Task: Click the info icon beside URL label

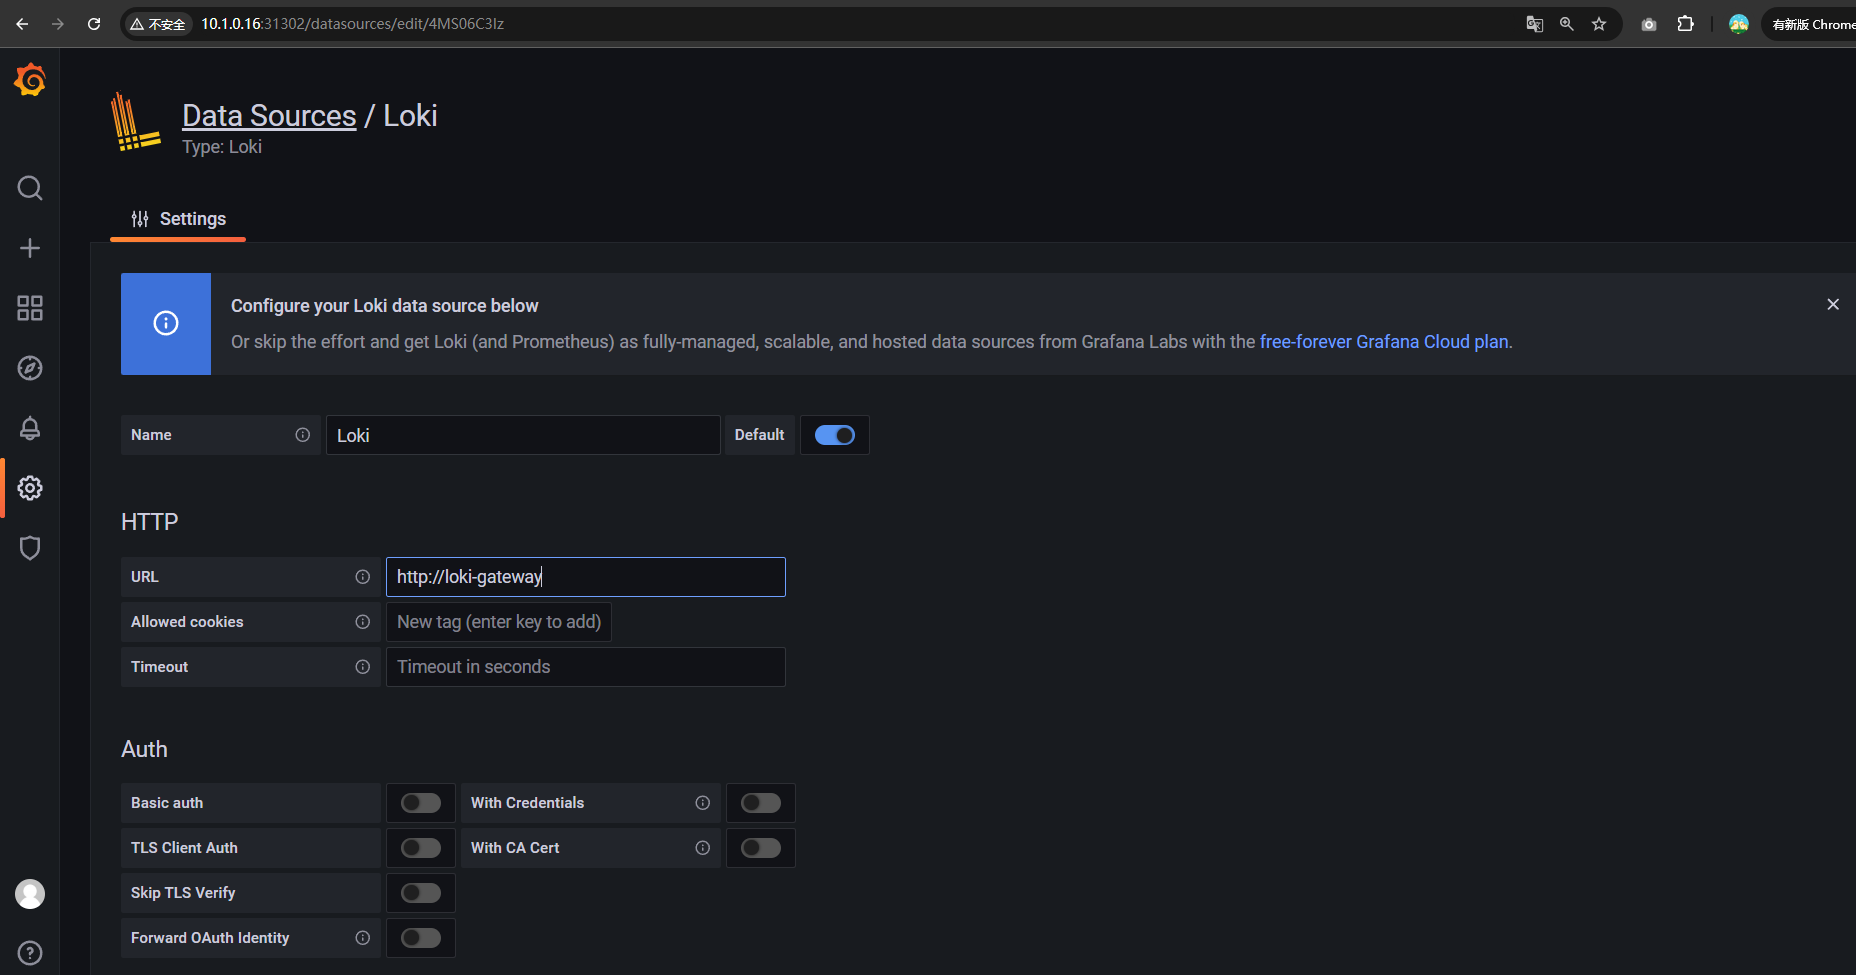Action: 362,577
